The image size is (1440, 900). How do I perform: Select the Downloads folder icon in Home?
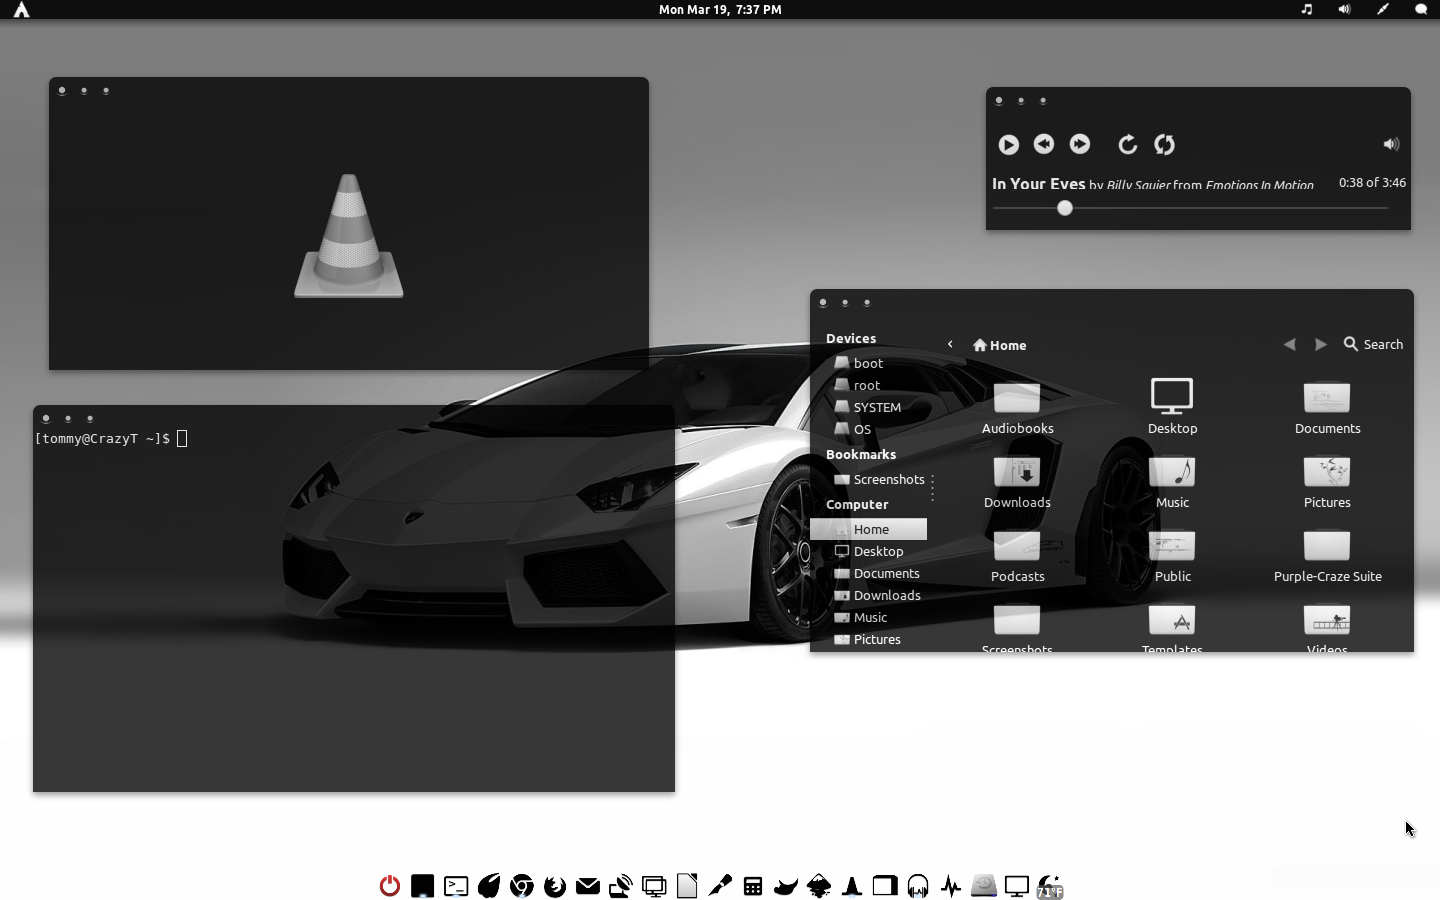[x=1017, y=482]
